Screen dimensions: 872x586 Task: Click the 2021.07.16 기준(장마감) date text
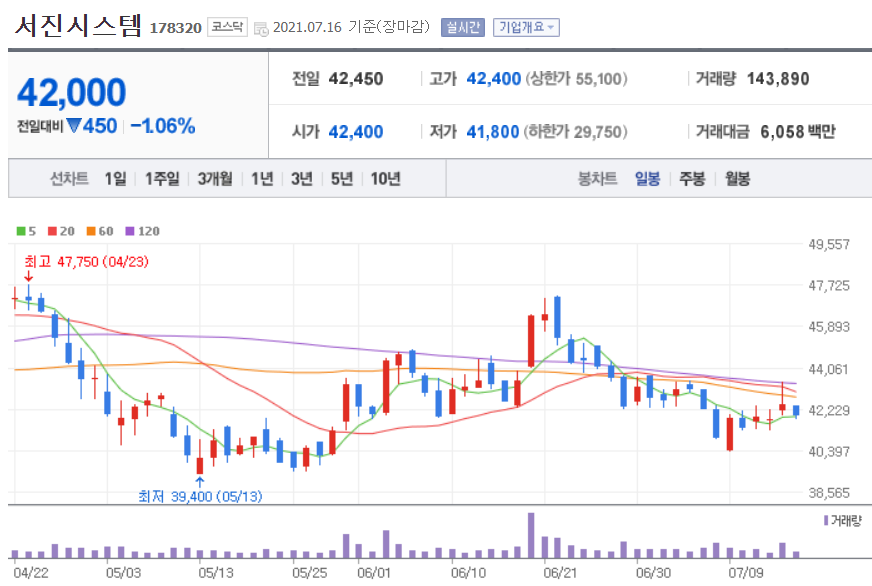tap(351, 27)
